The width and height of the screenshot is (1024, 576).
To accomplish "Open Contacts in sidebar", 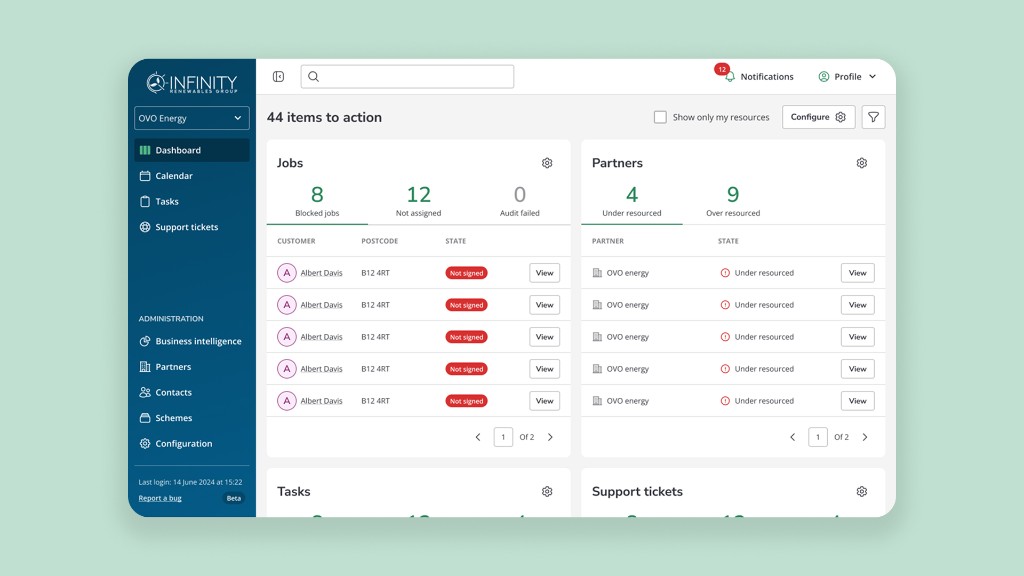I will click(191, 392).
